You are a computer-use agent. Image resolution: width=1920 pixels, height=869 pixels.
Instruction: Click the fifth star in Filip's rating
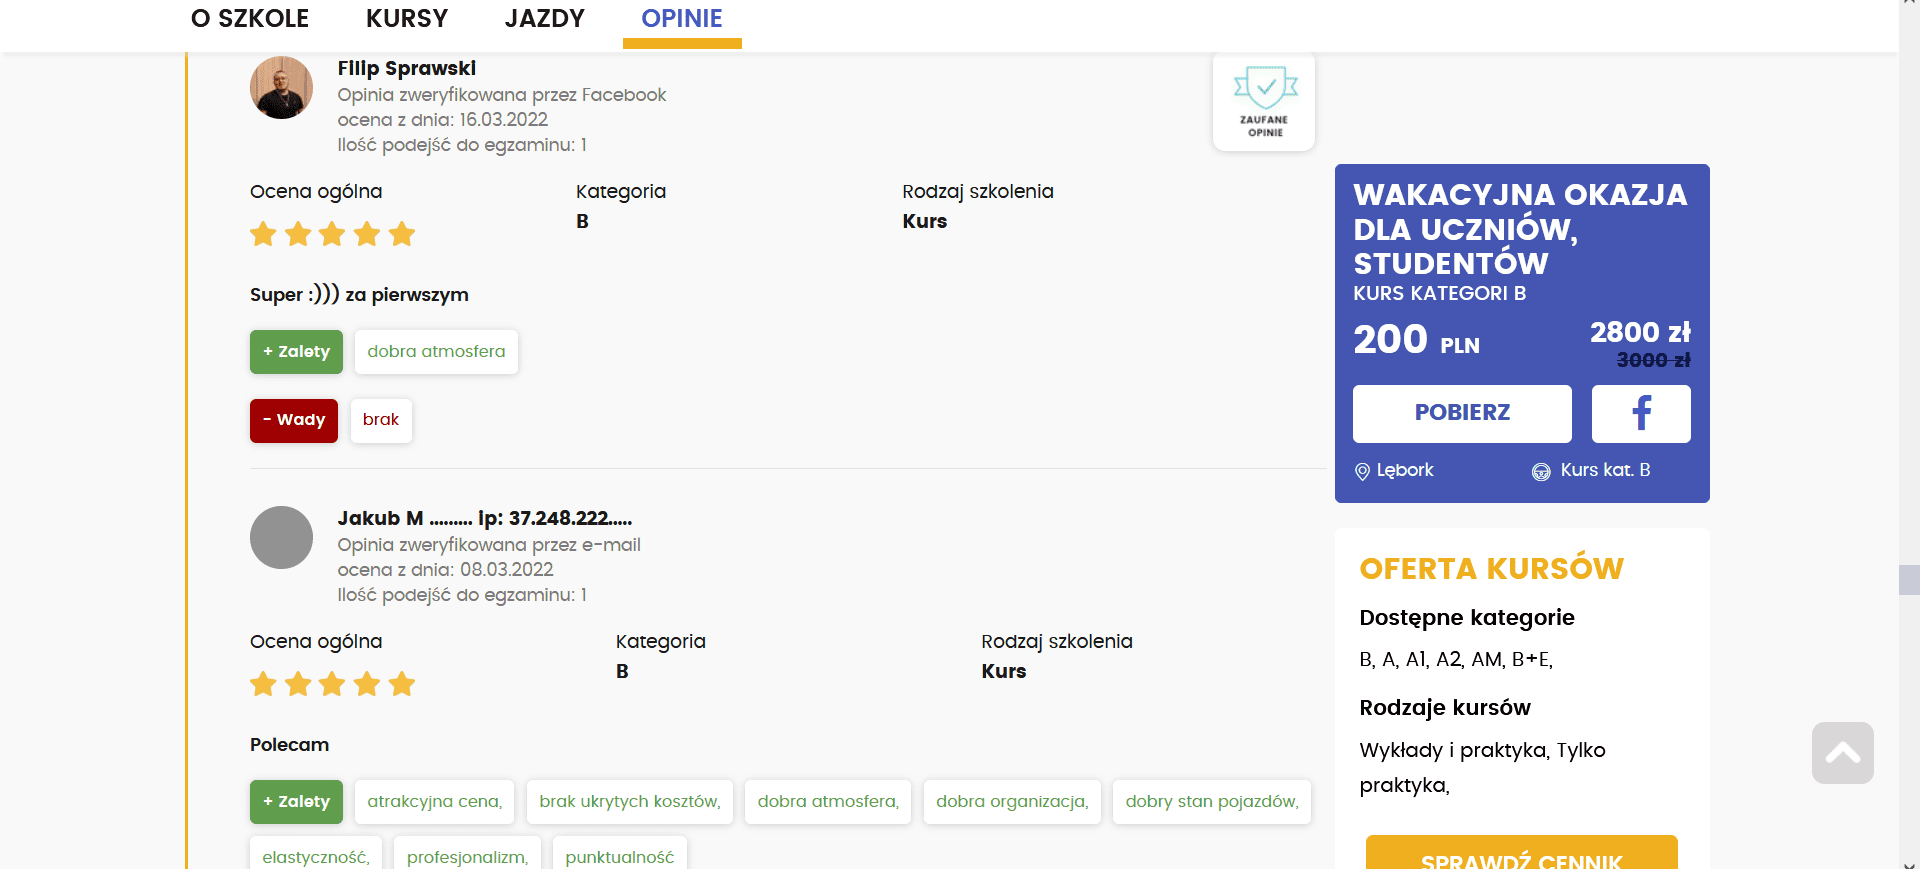pyautogui.click(x=402, y=234)
